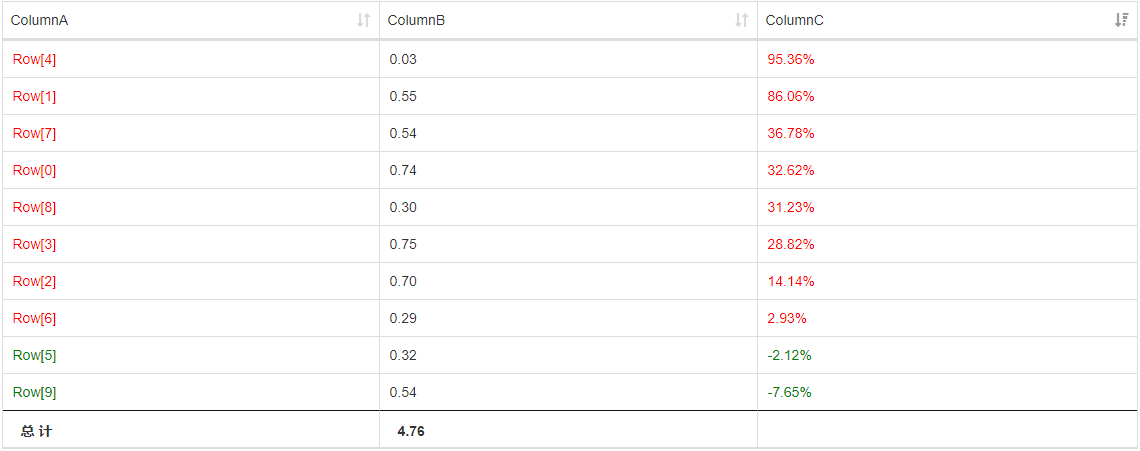The width and height of the screenshot is (1140, 451).
Task: Click the 0.55 value in ColumnB
Action: pyautogui.click(x=403, y=97)
